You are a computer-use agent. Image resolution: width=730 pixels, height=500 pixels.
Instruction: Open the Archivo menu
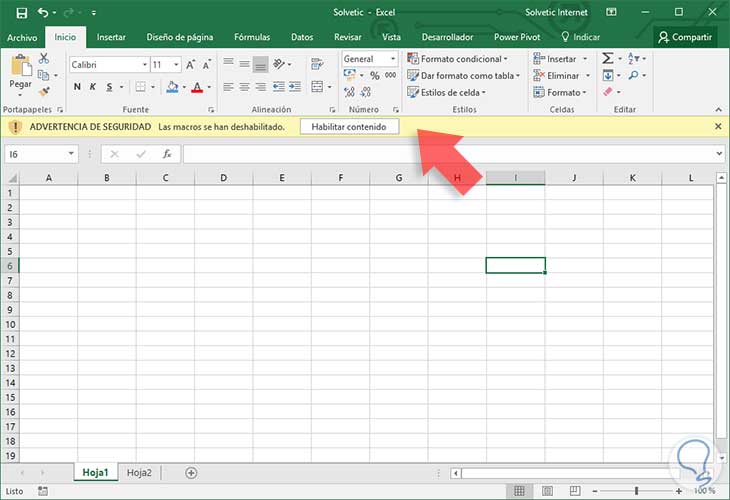[22, 37]
